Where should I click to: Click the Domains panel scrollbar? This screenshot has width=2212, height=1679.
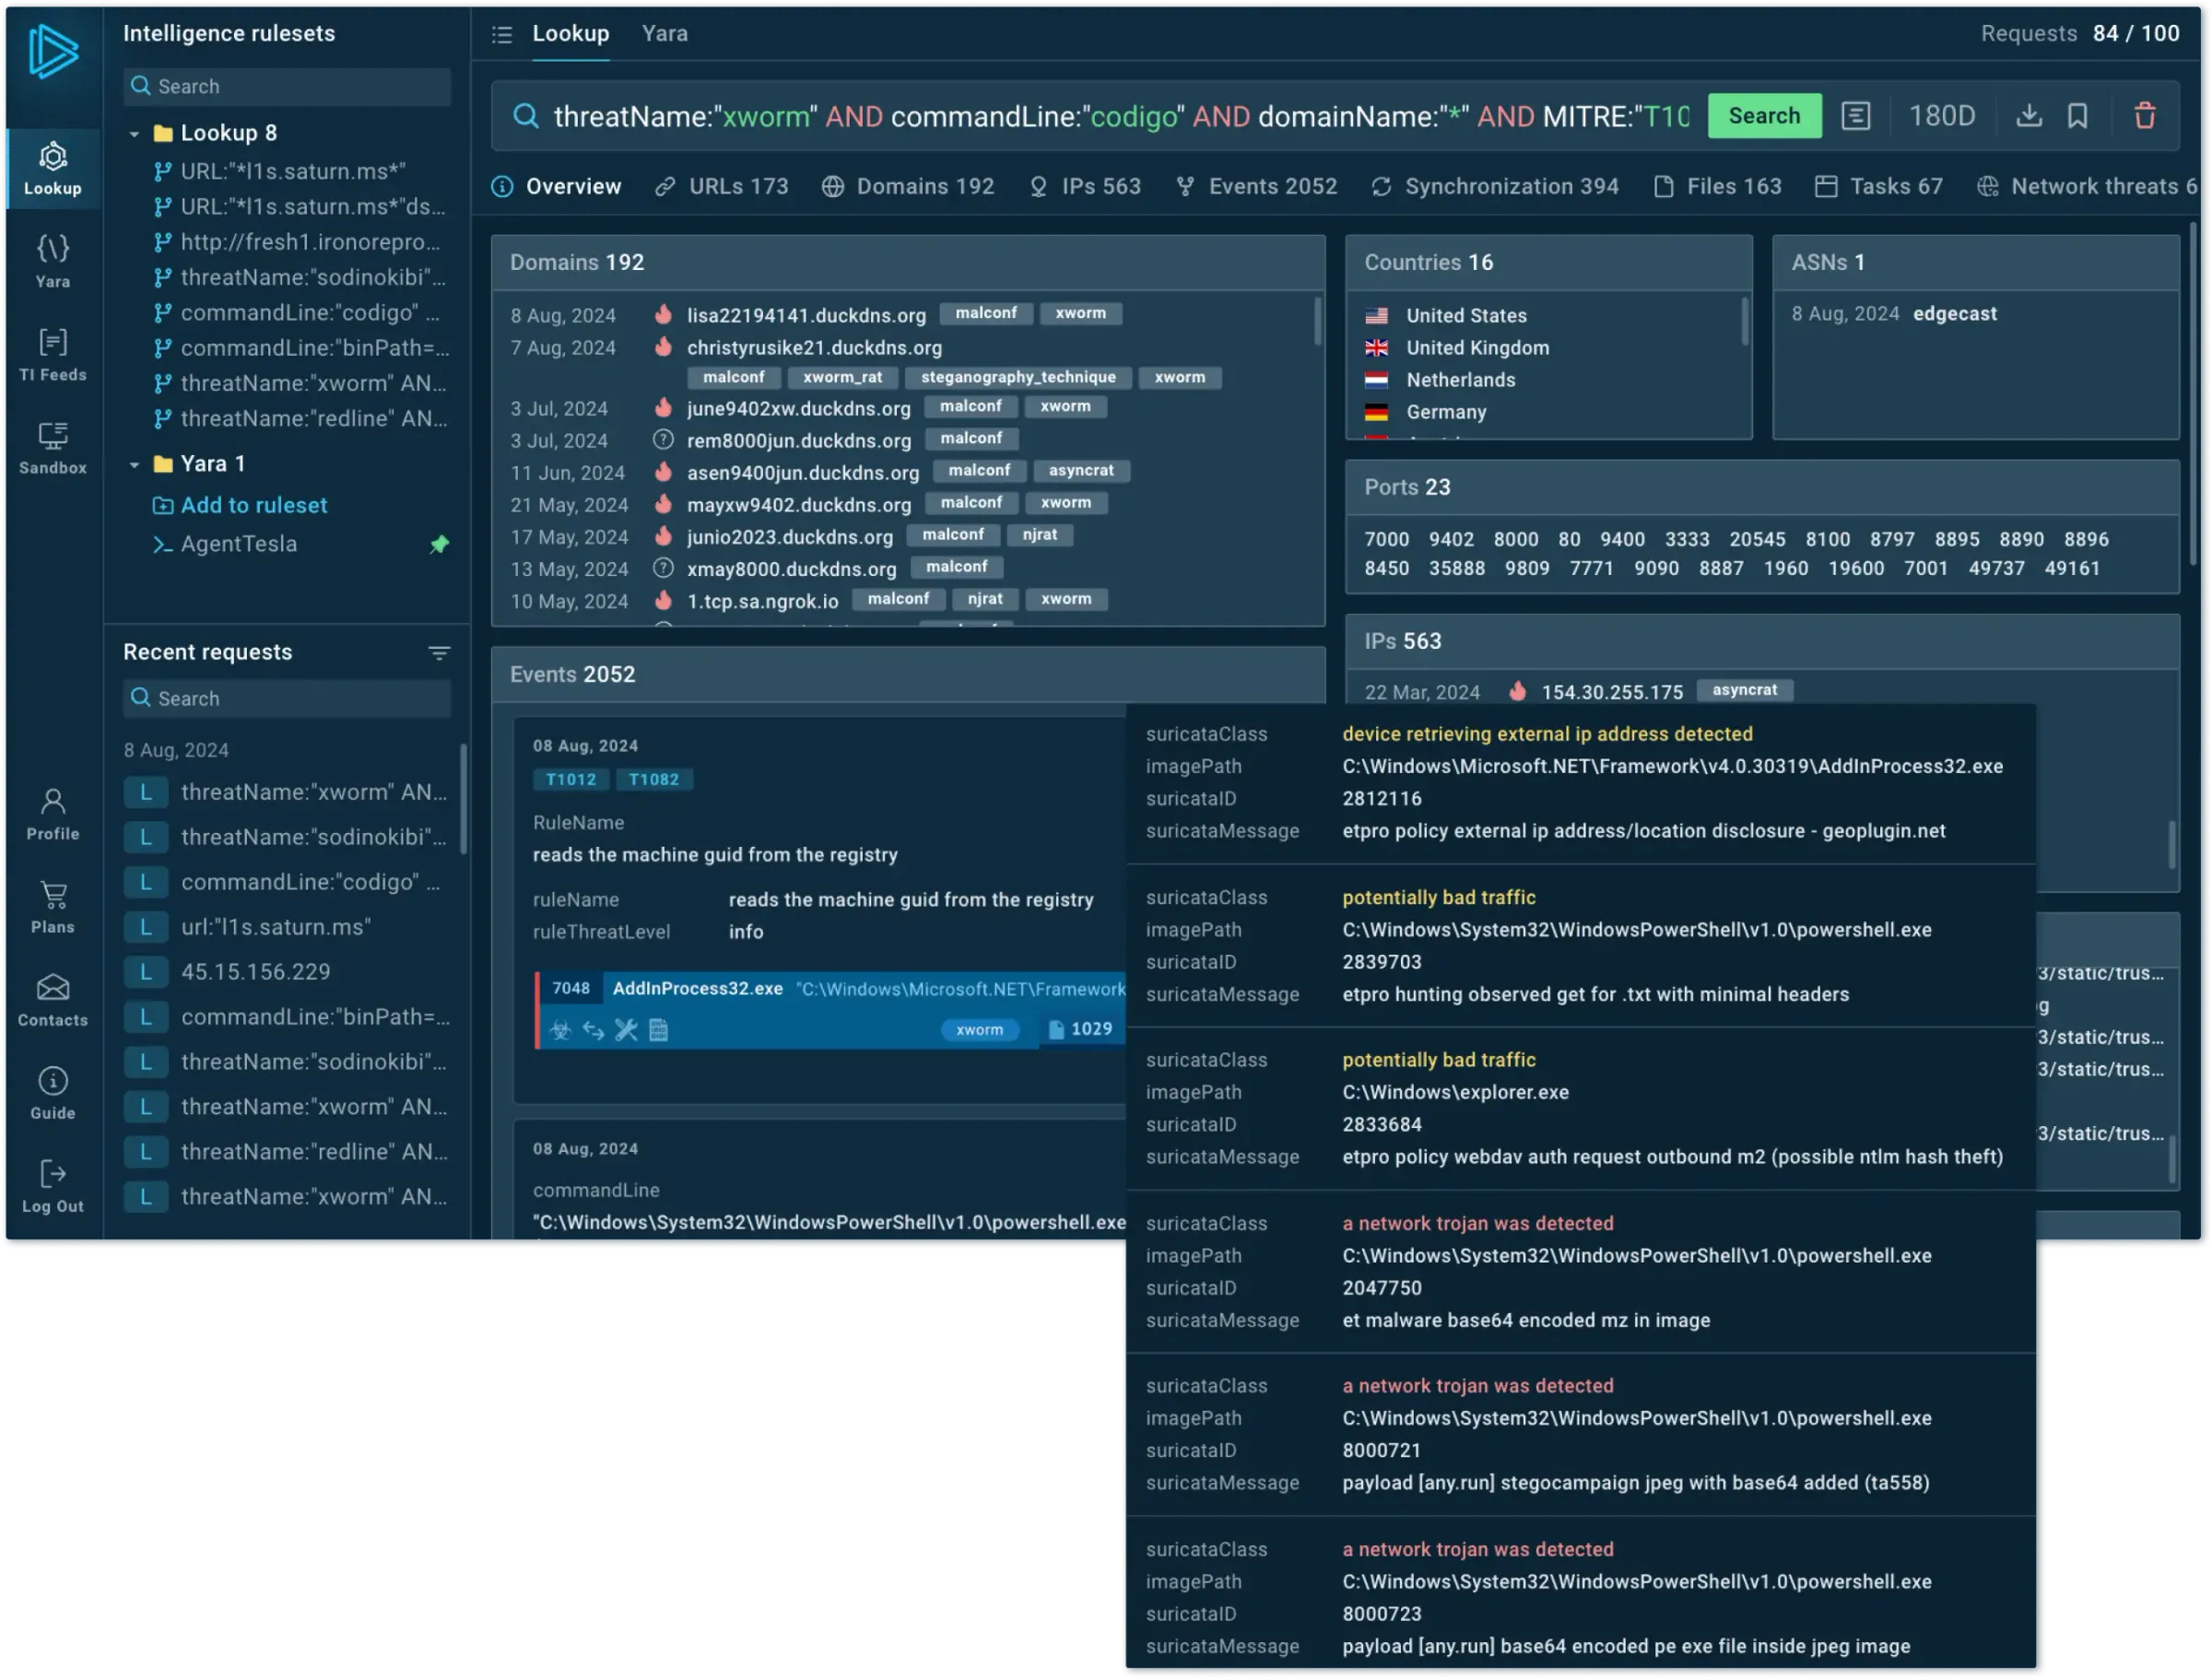1317,322
